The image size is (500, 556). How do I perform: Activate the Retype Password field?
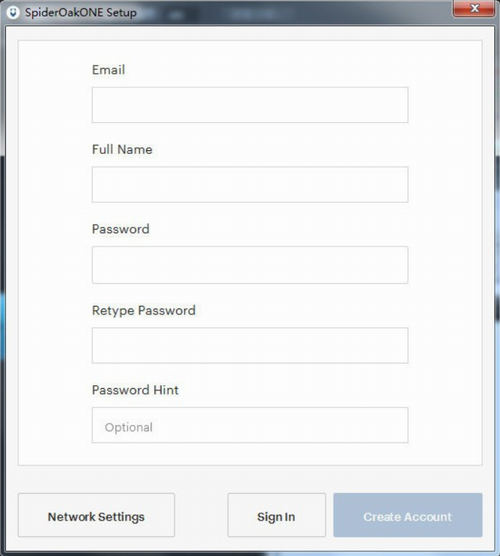pos(250,345)
